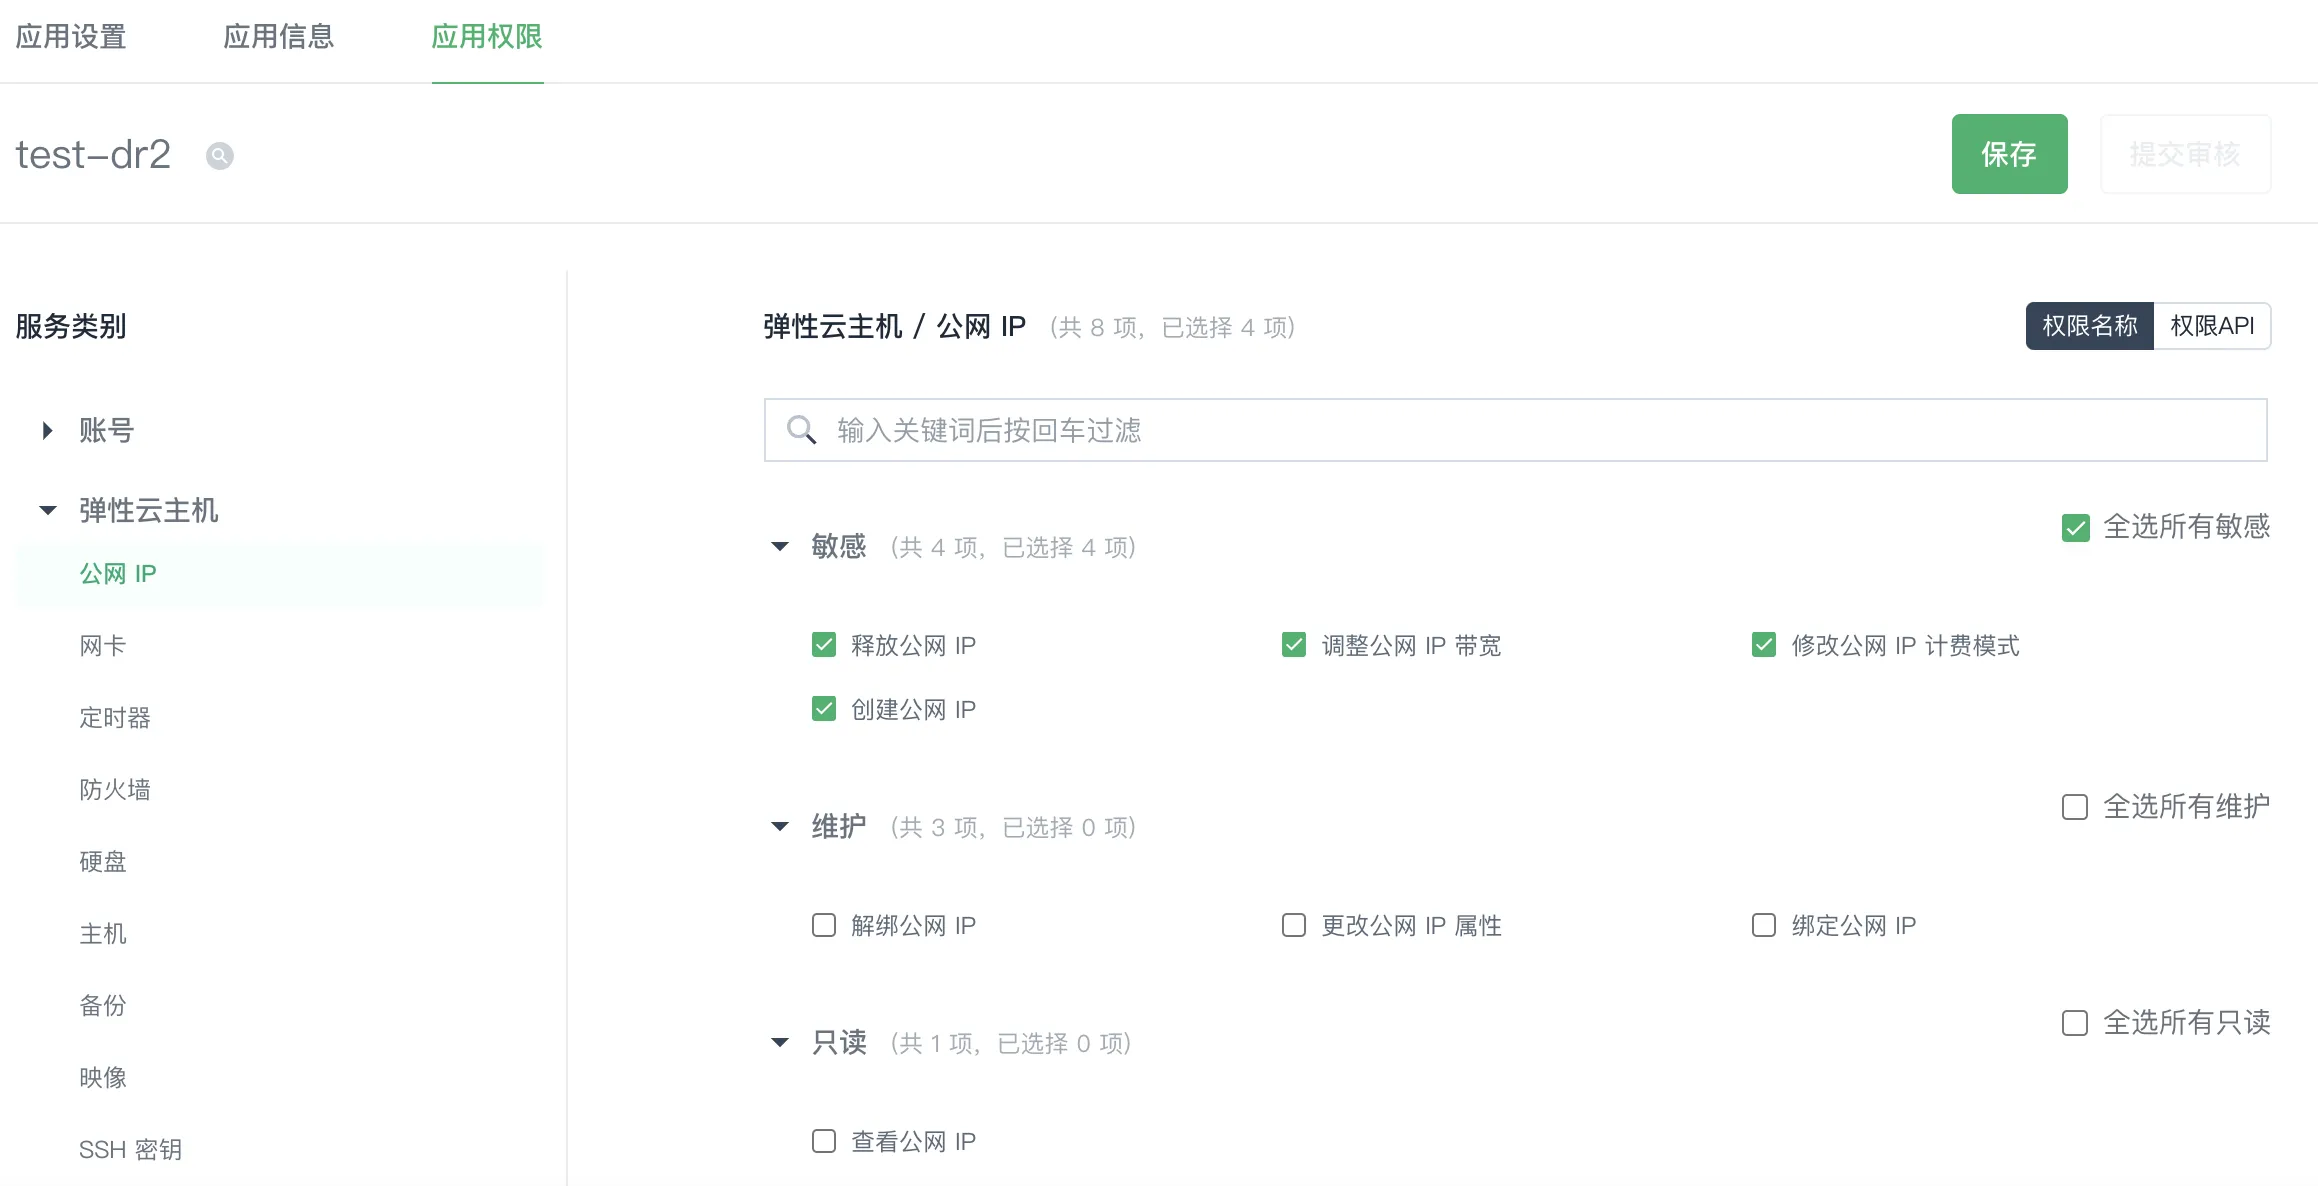Select 映像 in the sidebar
This screenshot has height=1186, width=2318.
103,1078
